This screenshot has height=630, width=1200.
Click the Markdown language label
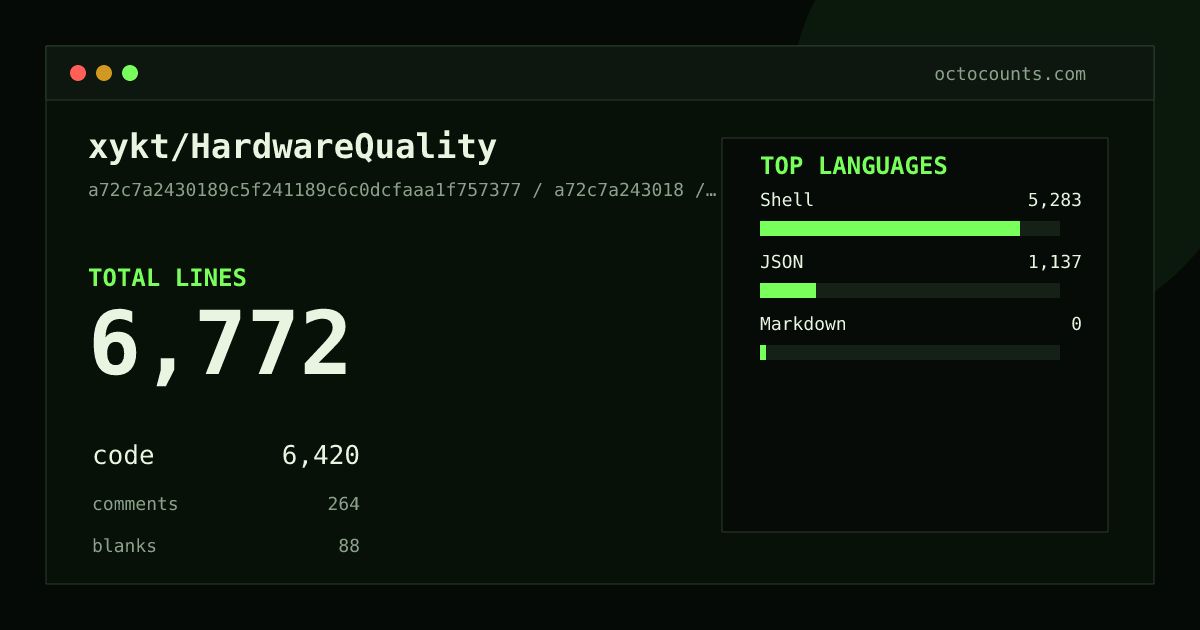(x=803, y=324)
